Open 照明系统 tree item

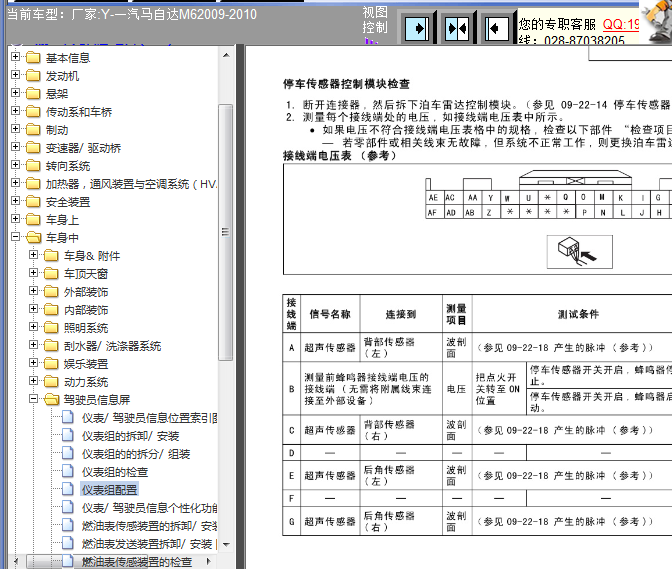tap(86, 328)
